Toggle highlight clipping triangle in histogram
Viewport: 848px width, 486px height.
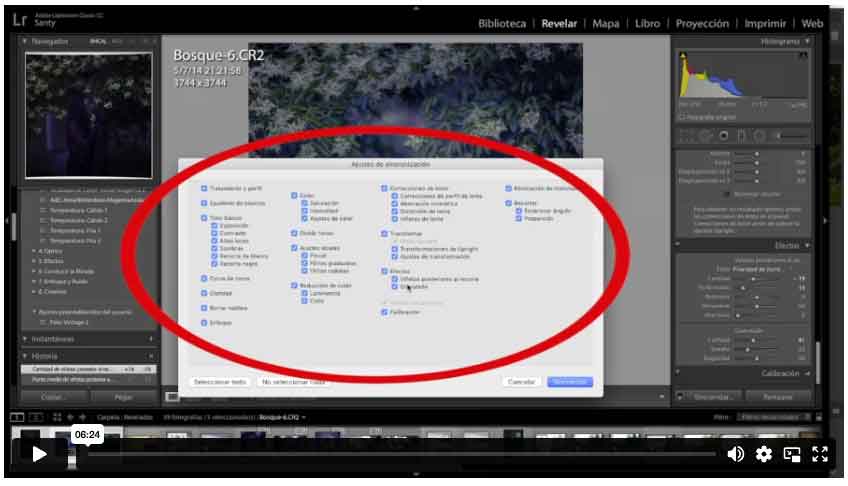coord(803,56)
